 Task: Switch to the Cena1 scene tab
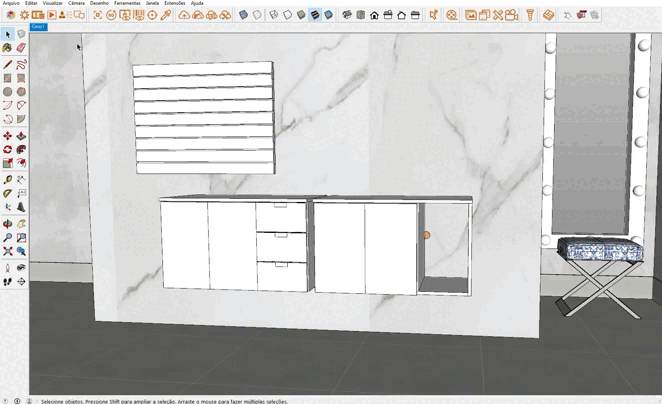[38, 27]
